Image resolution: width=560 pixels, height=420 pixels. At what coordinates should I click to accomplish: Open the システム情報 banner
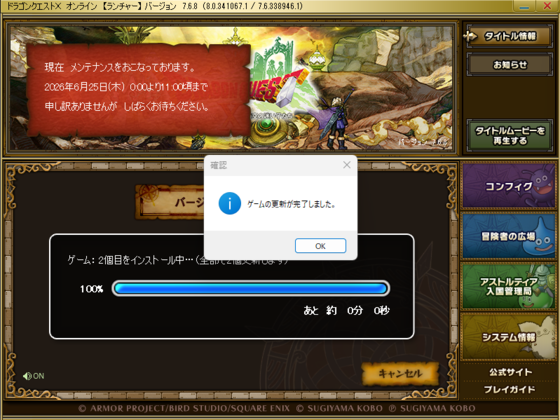click(509, 337)
